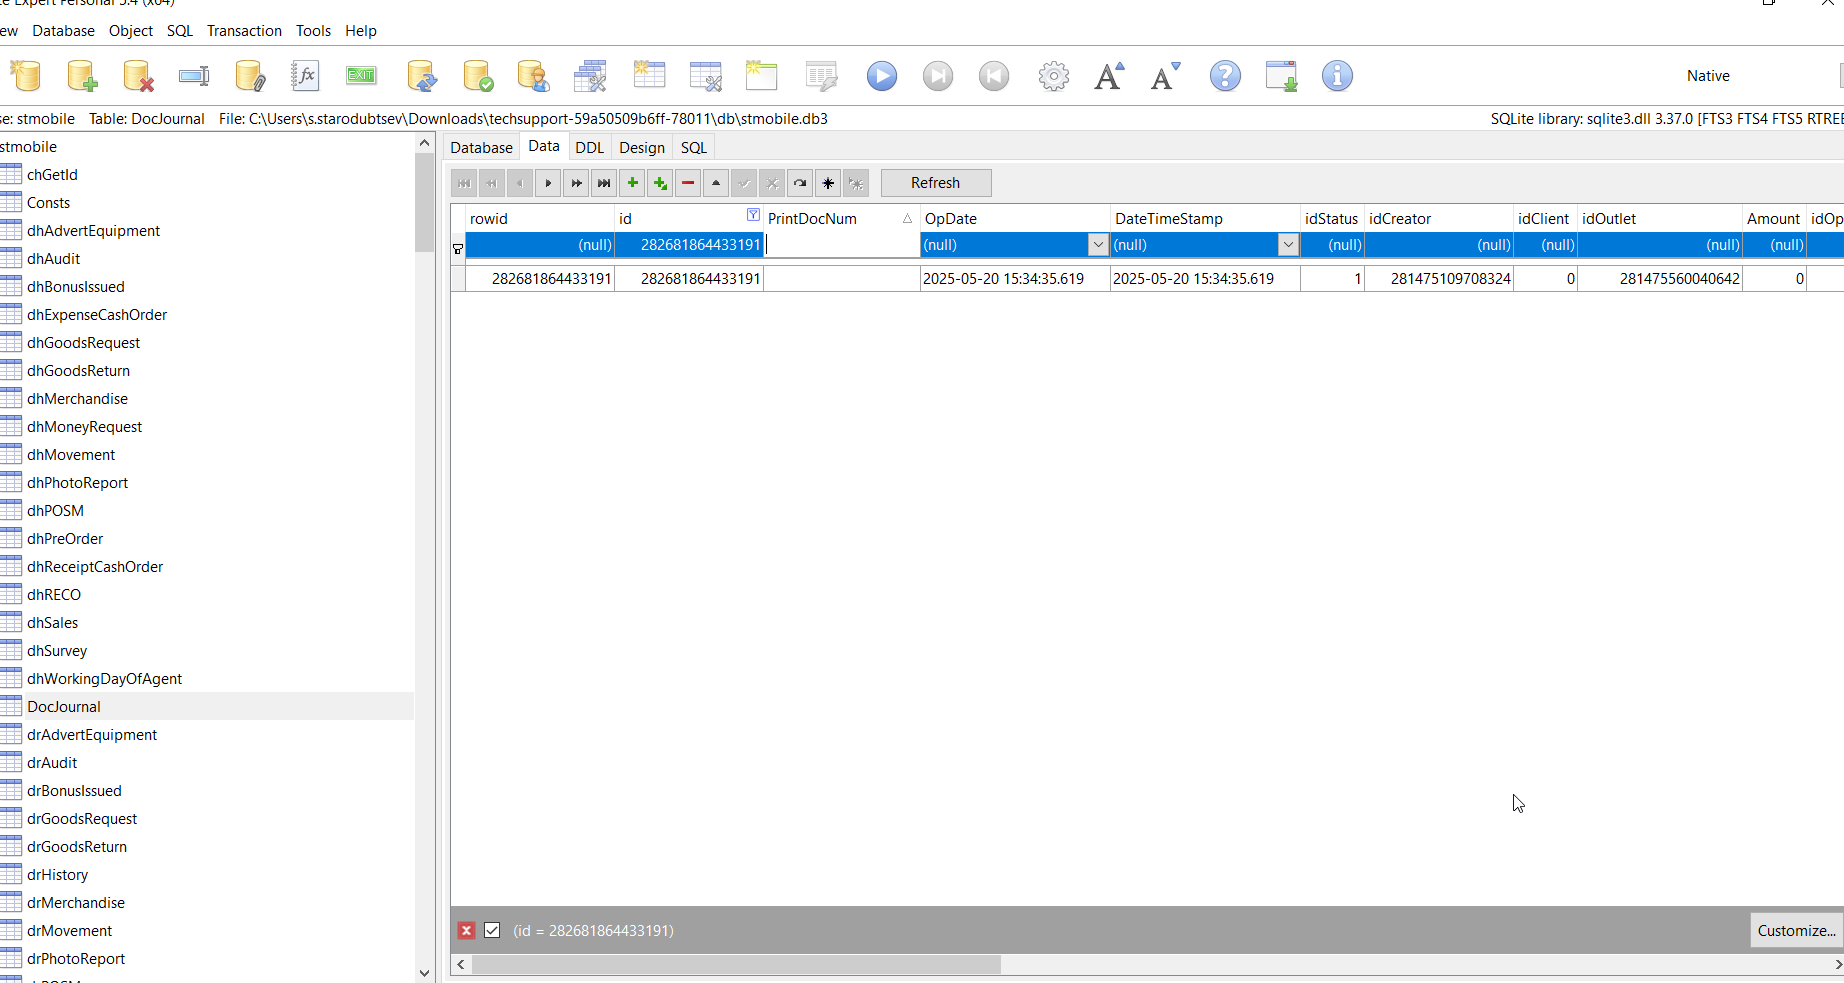Open the DateTimeStamp filter dropdown
Image resolution: width=1844 pixels, height=983 pixels.
coord(1288,245)
